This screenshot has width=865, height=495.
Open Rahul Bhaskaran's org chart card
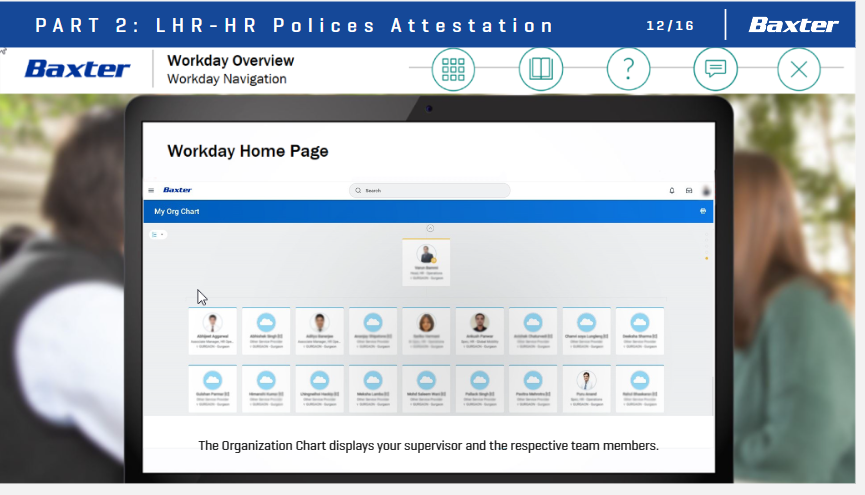[640, 389]
